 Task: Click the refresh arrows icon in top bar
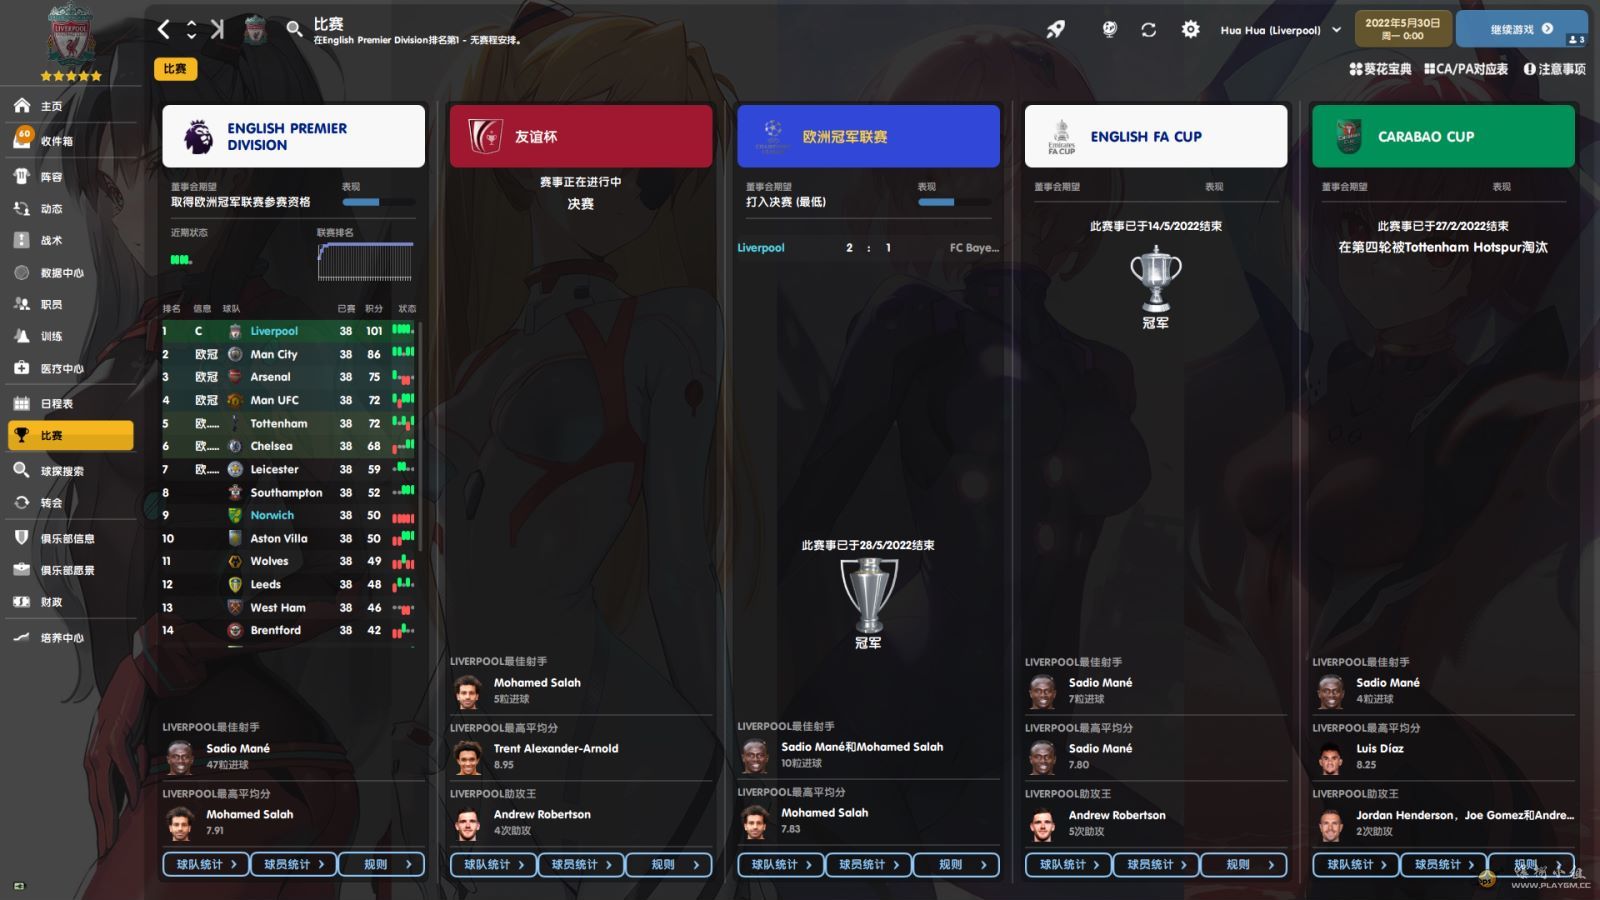[x=1149, y=30]
